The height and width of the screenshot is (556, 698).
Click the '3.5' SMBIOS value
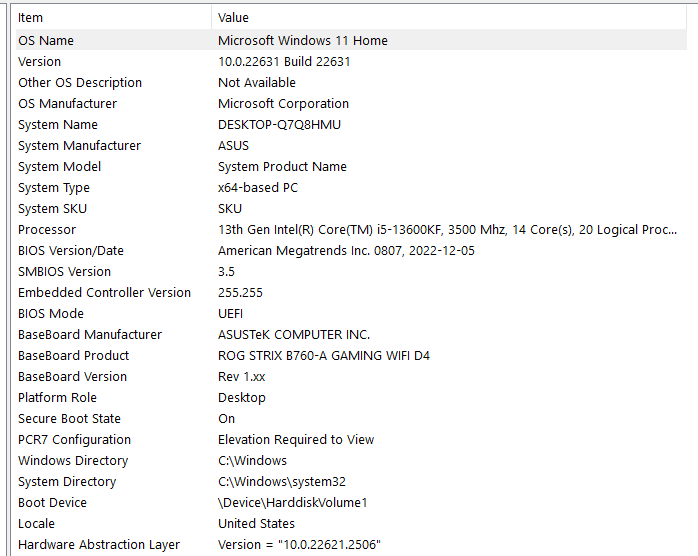pos(226,272)
